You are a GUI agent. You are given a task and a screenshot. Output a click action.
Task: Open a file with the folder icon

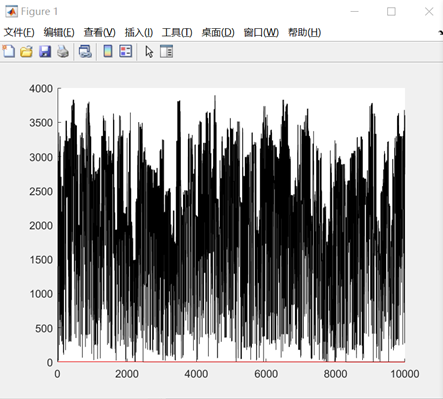(x=26, y=52)
